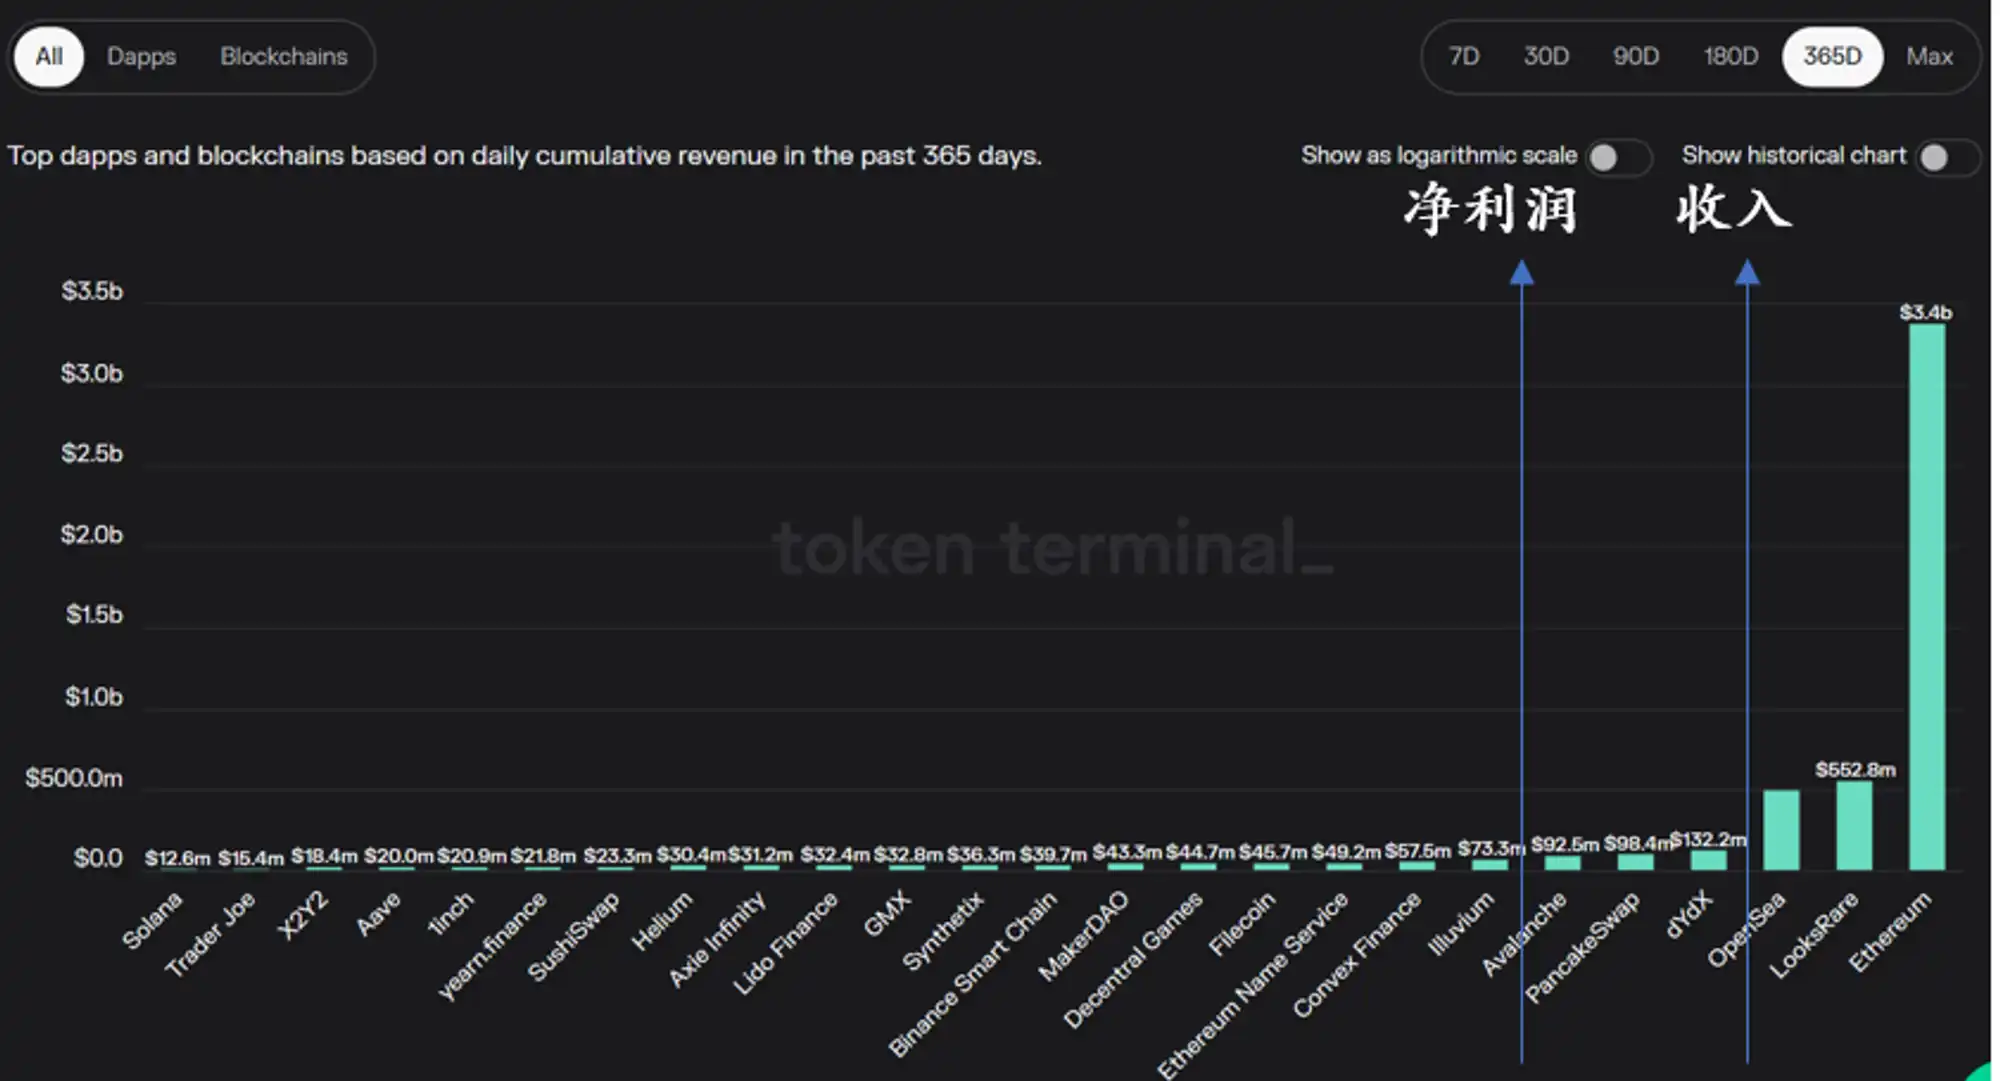Switch to the Dapps tab

coord(142,57)
